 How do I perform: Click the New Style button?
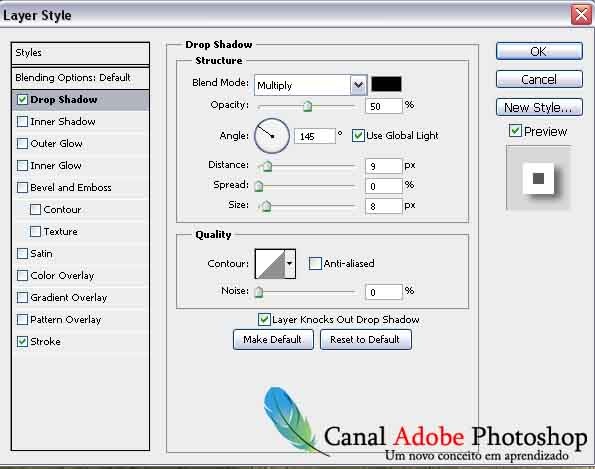tap(539, 107)
